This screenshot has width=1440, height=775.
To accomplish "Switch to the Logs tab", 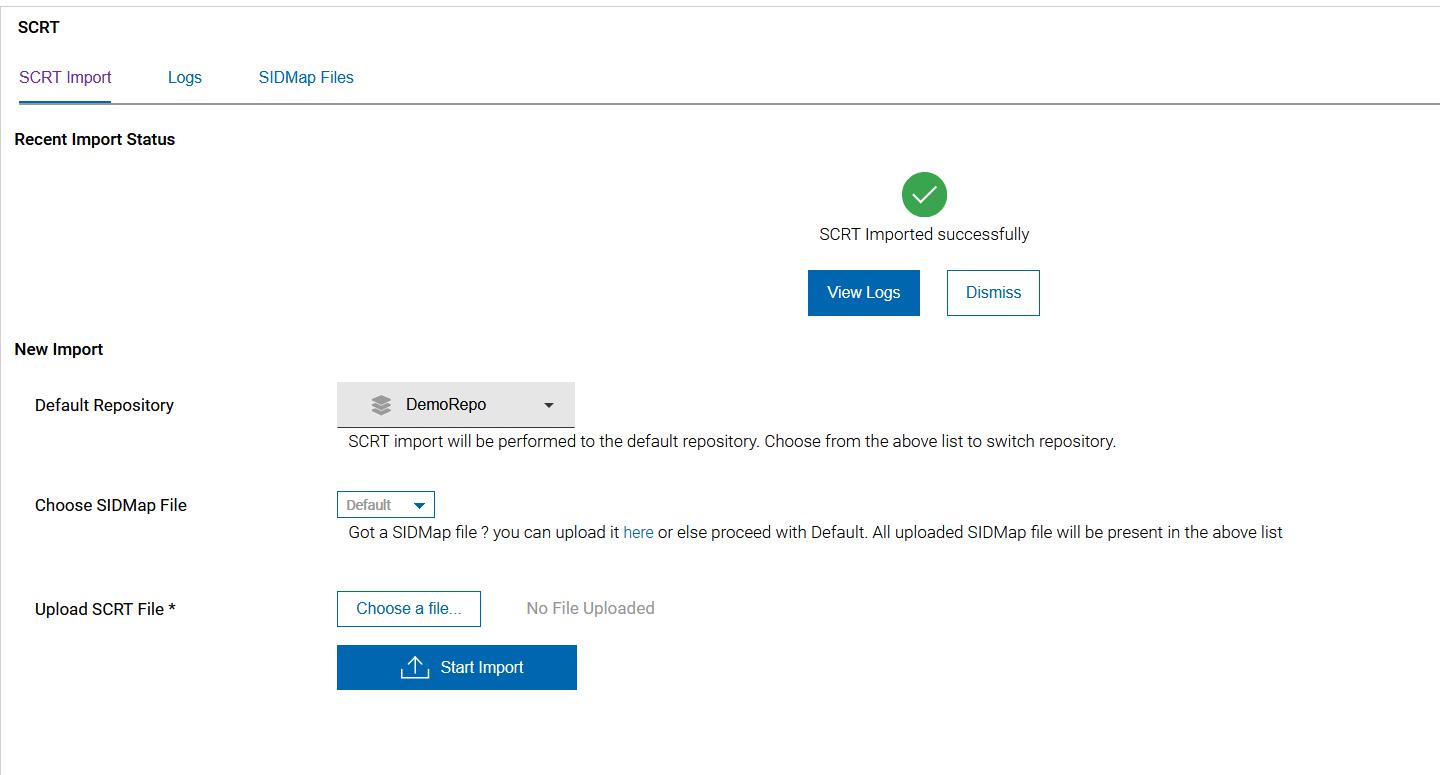I will (185, 77).
